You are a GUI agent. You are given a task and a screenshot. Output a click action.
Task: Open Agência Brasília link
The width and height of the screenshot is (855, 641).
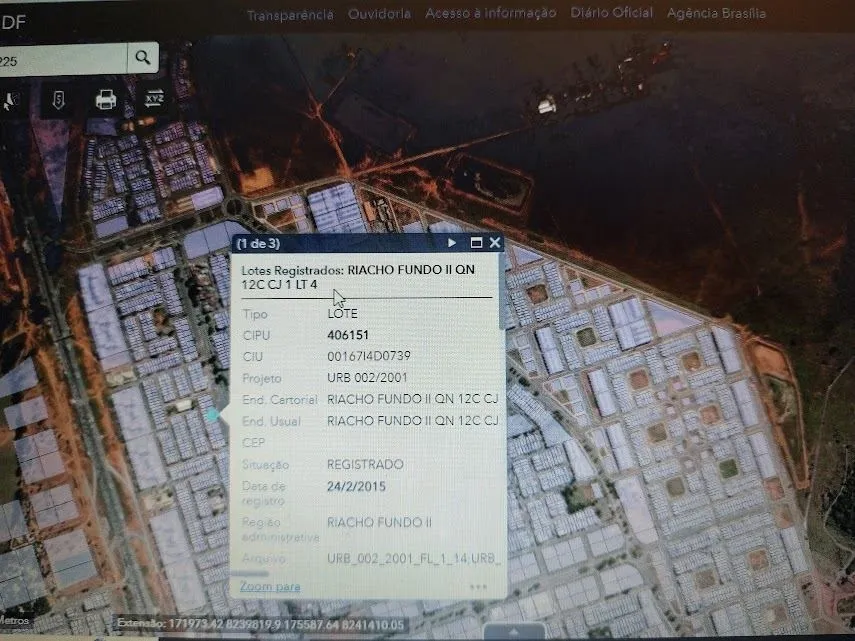pos(716,13)
